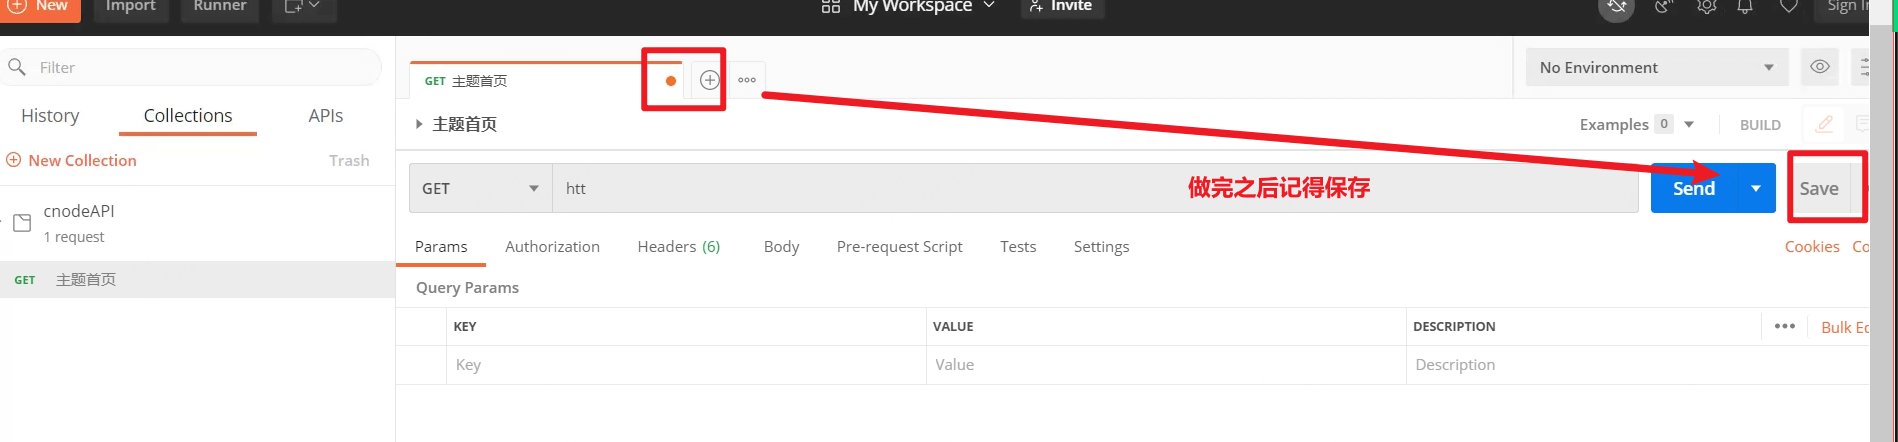
Task: Click the Save button
Action: click(x=1818, y=188)
